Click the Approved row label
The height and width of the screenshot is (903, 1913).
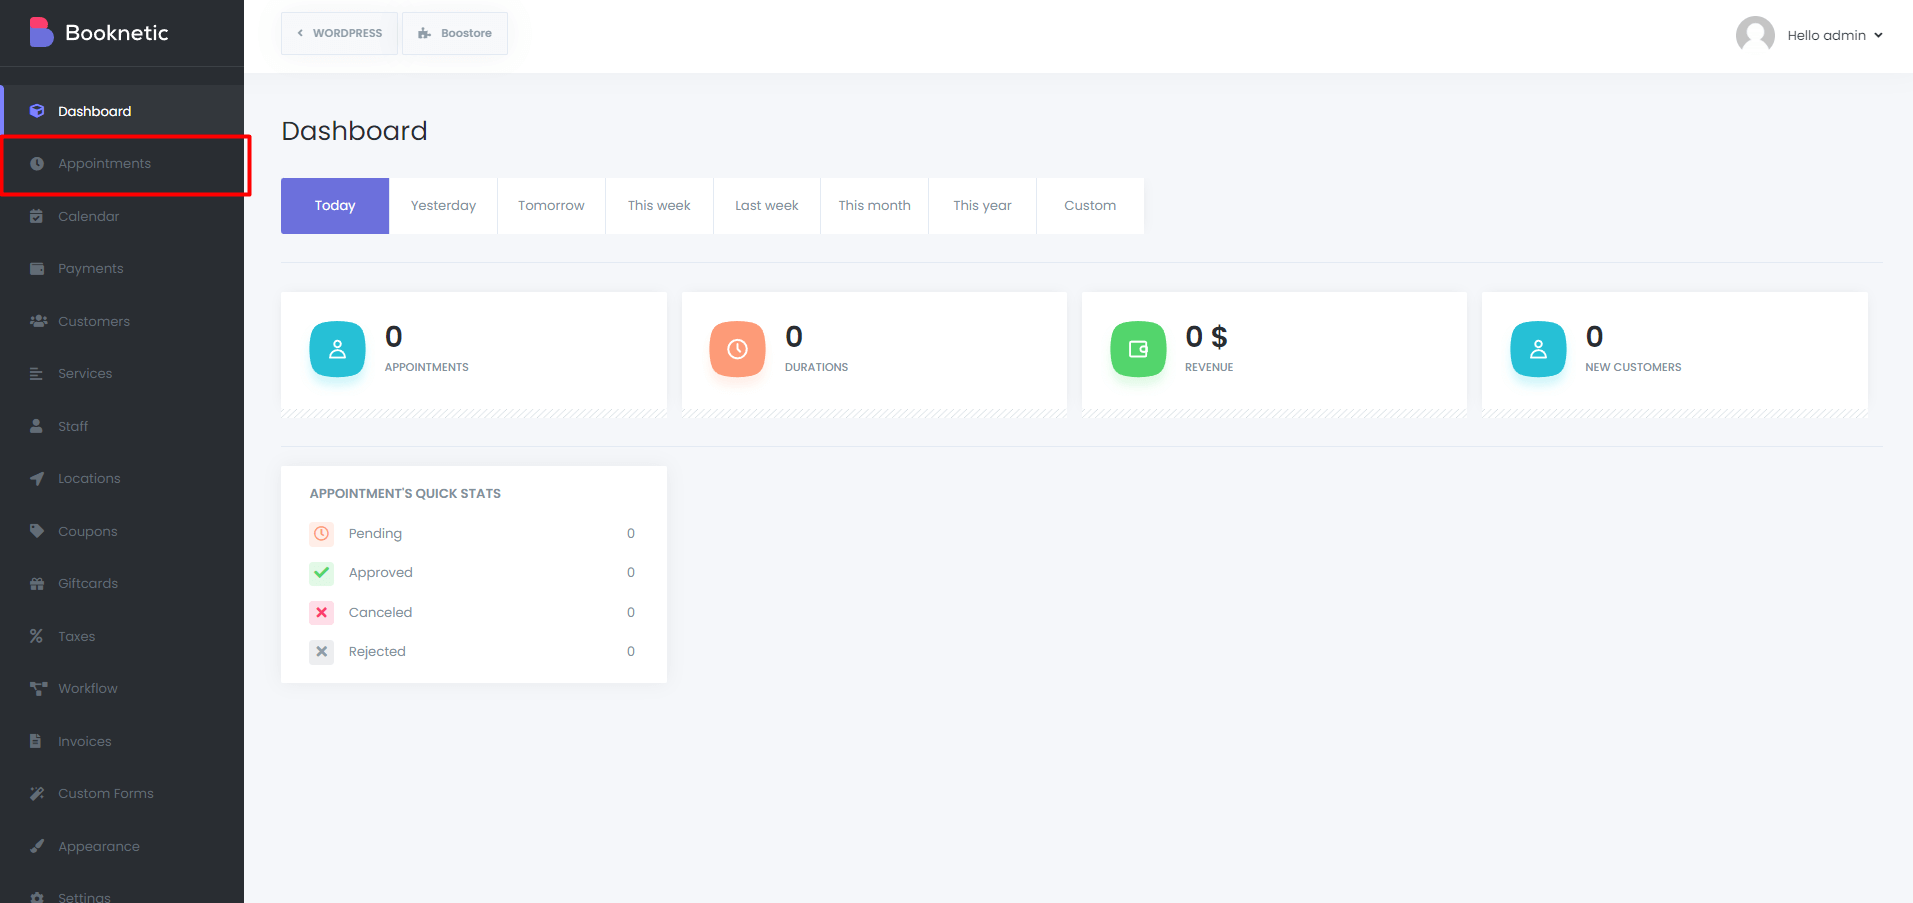point(381,573)
